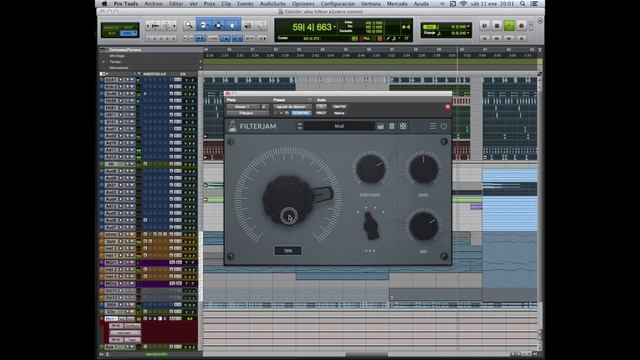Screen dimensions: 640x360
Task: Click the filter percentage value field
Action: coord(288,251)
